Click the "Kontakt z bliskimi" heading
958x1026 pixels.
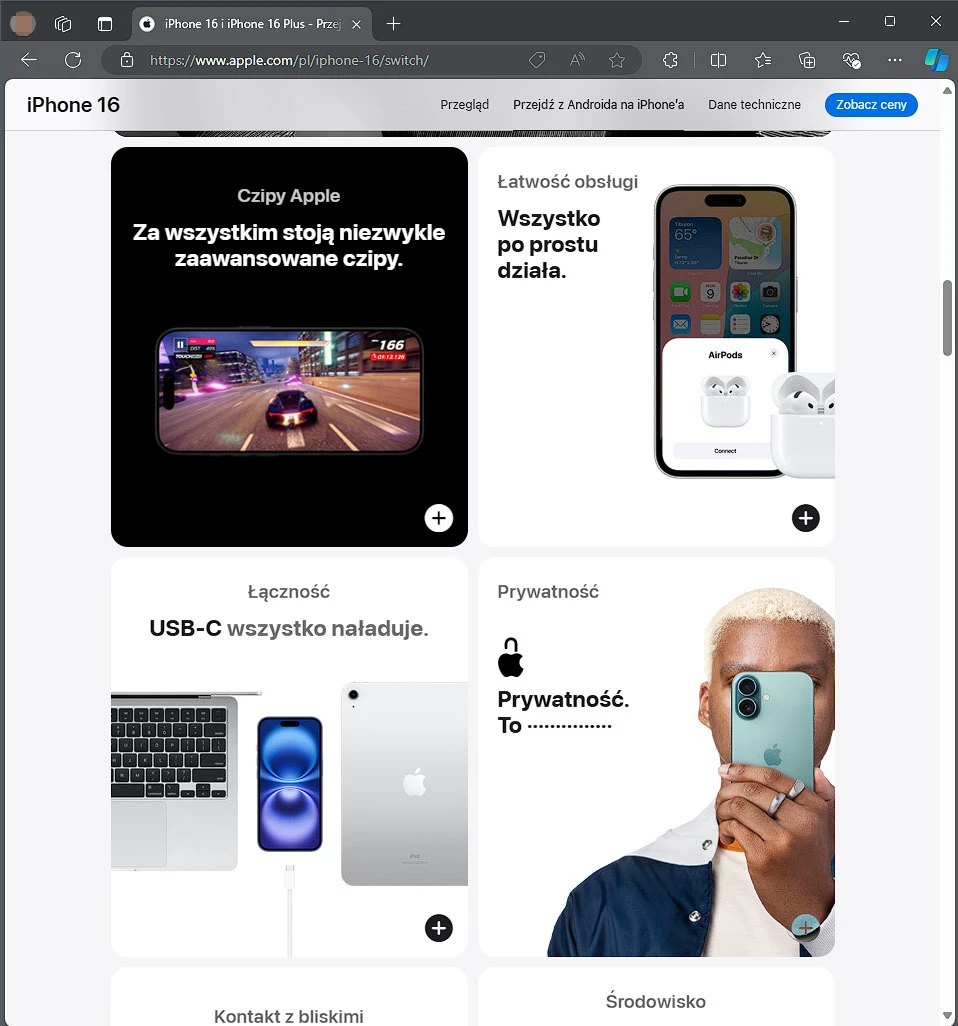[x=289, y=1016]
